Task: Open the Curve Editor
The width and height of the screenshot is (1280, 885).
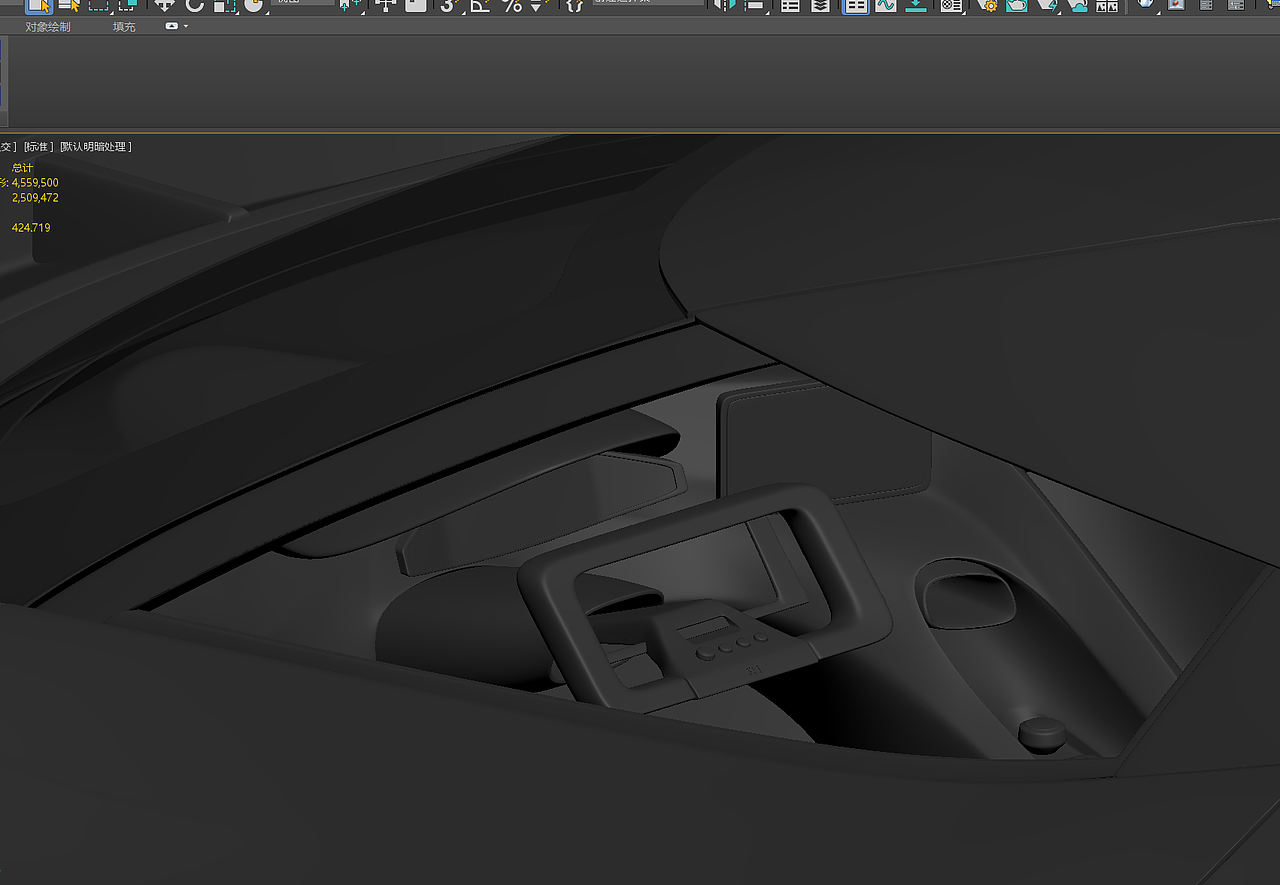Action: pos(885,4)
